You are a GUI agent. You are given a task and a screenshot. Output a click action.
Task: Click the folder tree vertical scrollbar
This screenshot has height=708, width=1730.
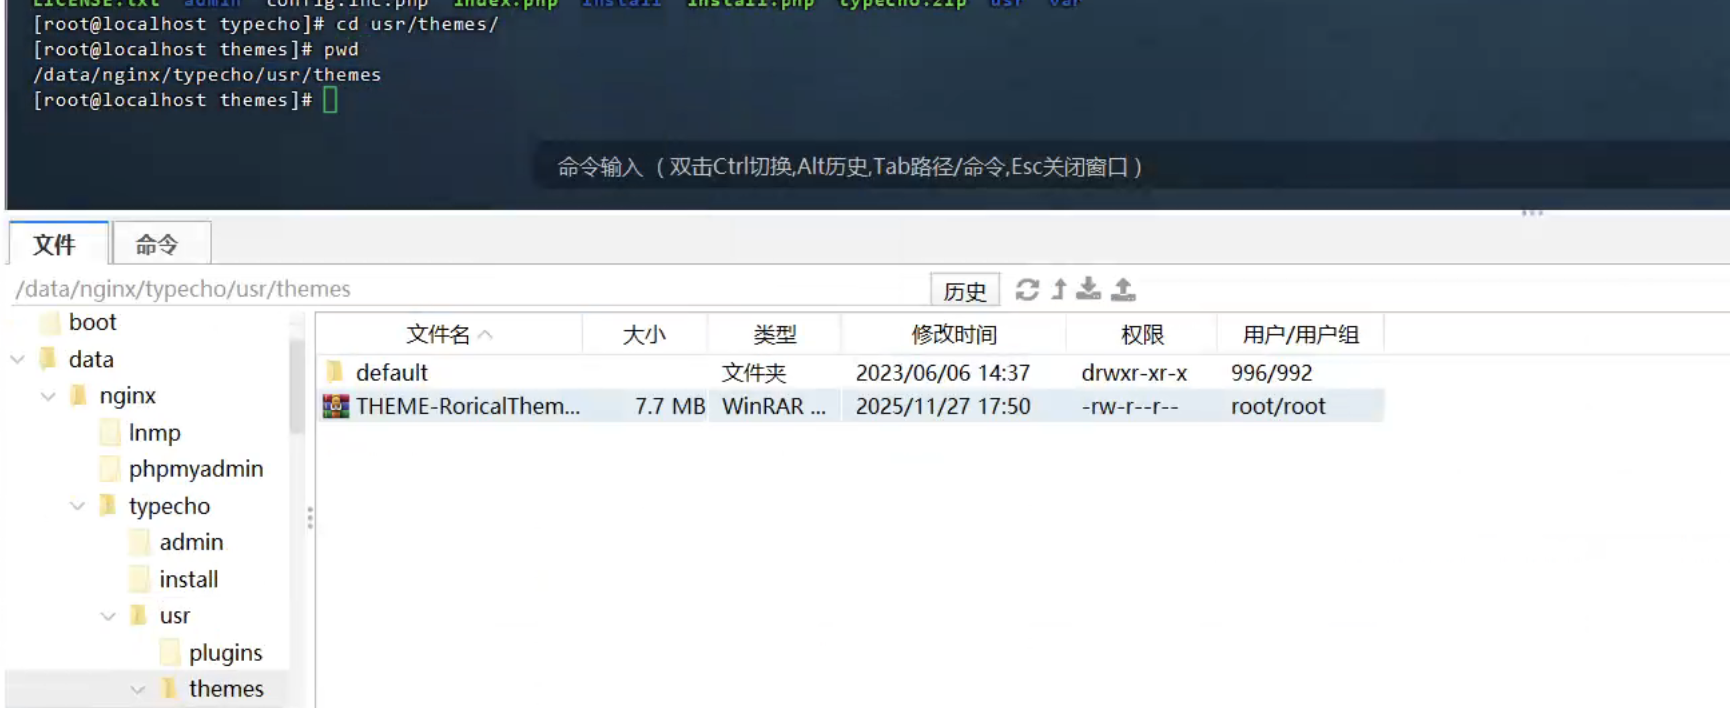click(x=296, y=385)
